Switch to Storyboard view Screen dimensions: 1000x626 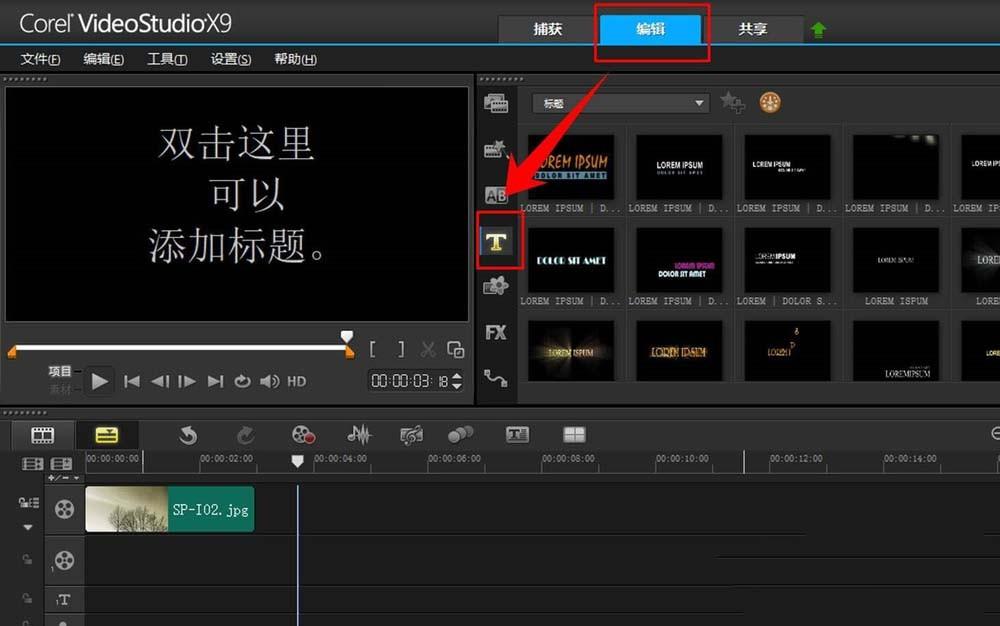point(41,435)
